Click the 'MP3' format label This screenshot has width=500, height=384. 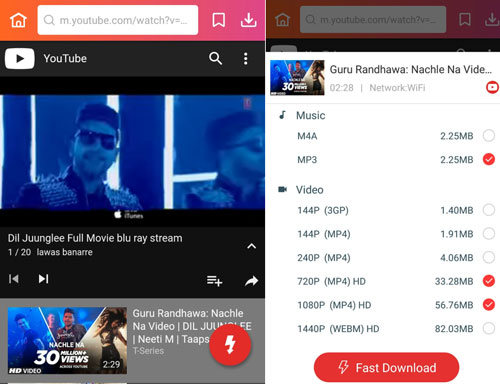[x=307, y=160]
